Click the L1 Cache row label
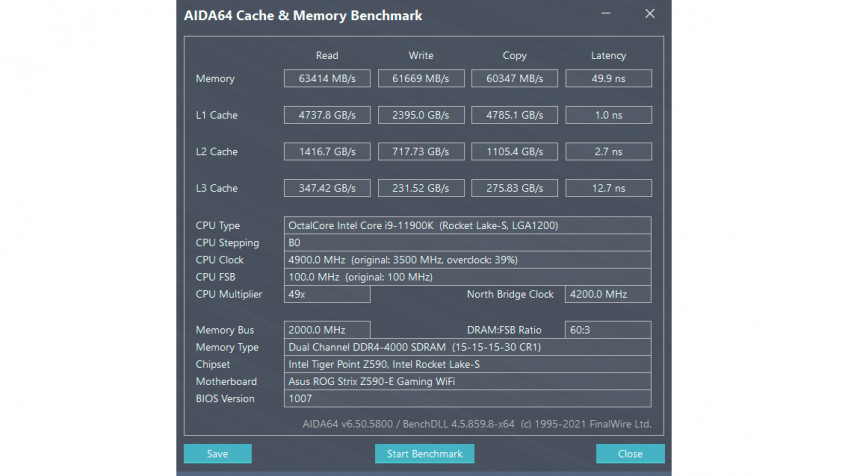Image resolution: width=848 pixels, height=476 pixels. point(216,115)
